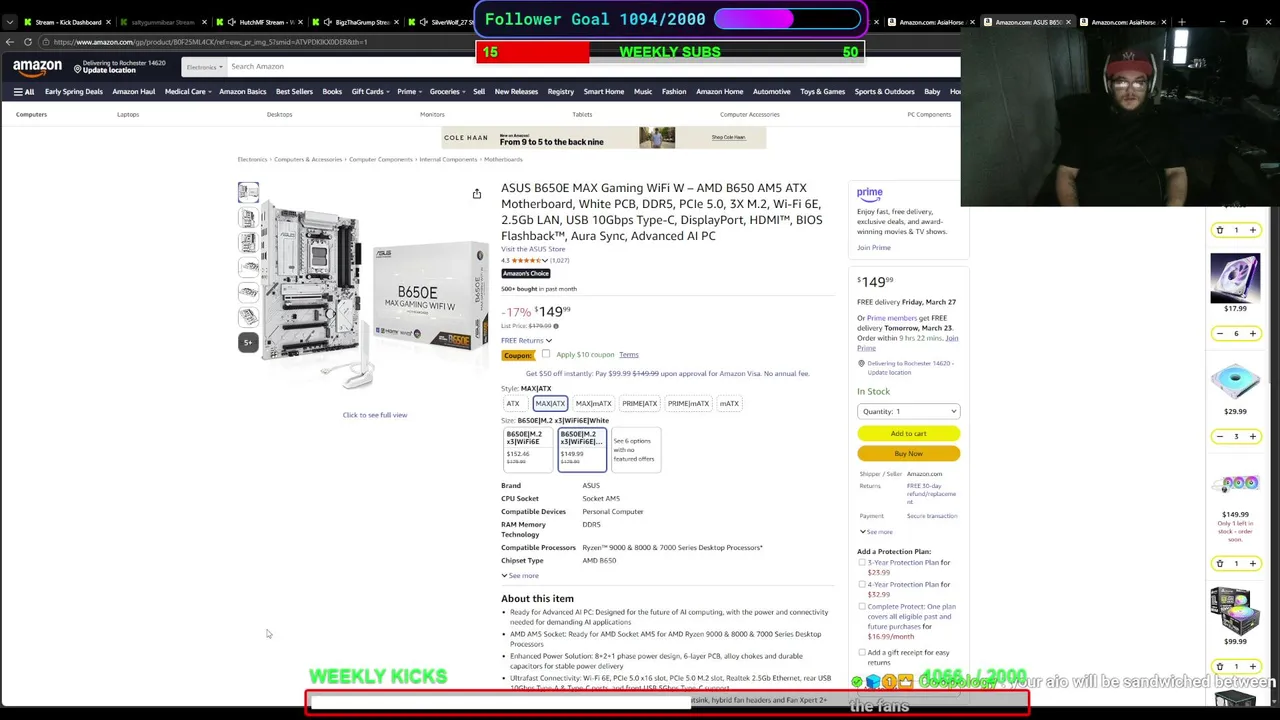This screenshot has width=1280, height=720.
Task: Choose the PRIME|ATX style option
Action: point(639,404)
